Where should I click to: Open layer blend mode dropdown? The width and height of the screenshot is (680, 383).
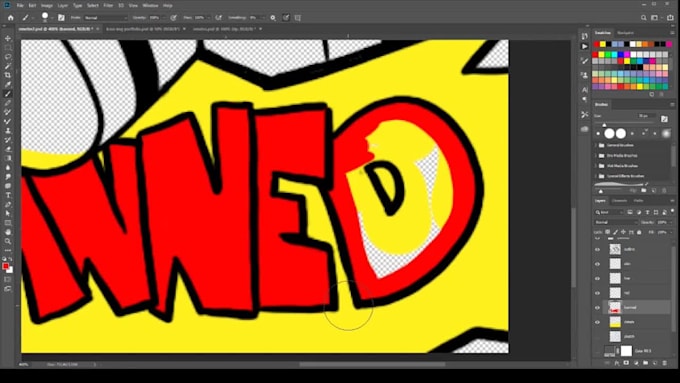(x=615, y=222)
